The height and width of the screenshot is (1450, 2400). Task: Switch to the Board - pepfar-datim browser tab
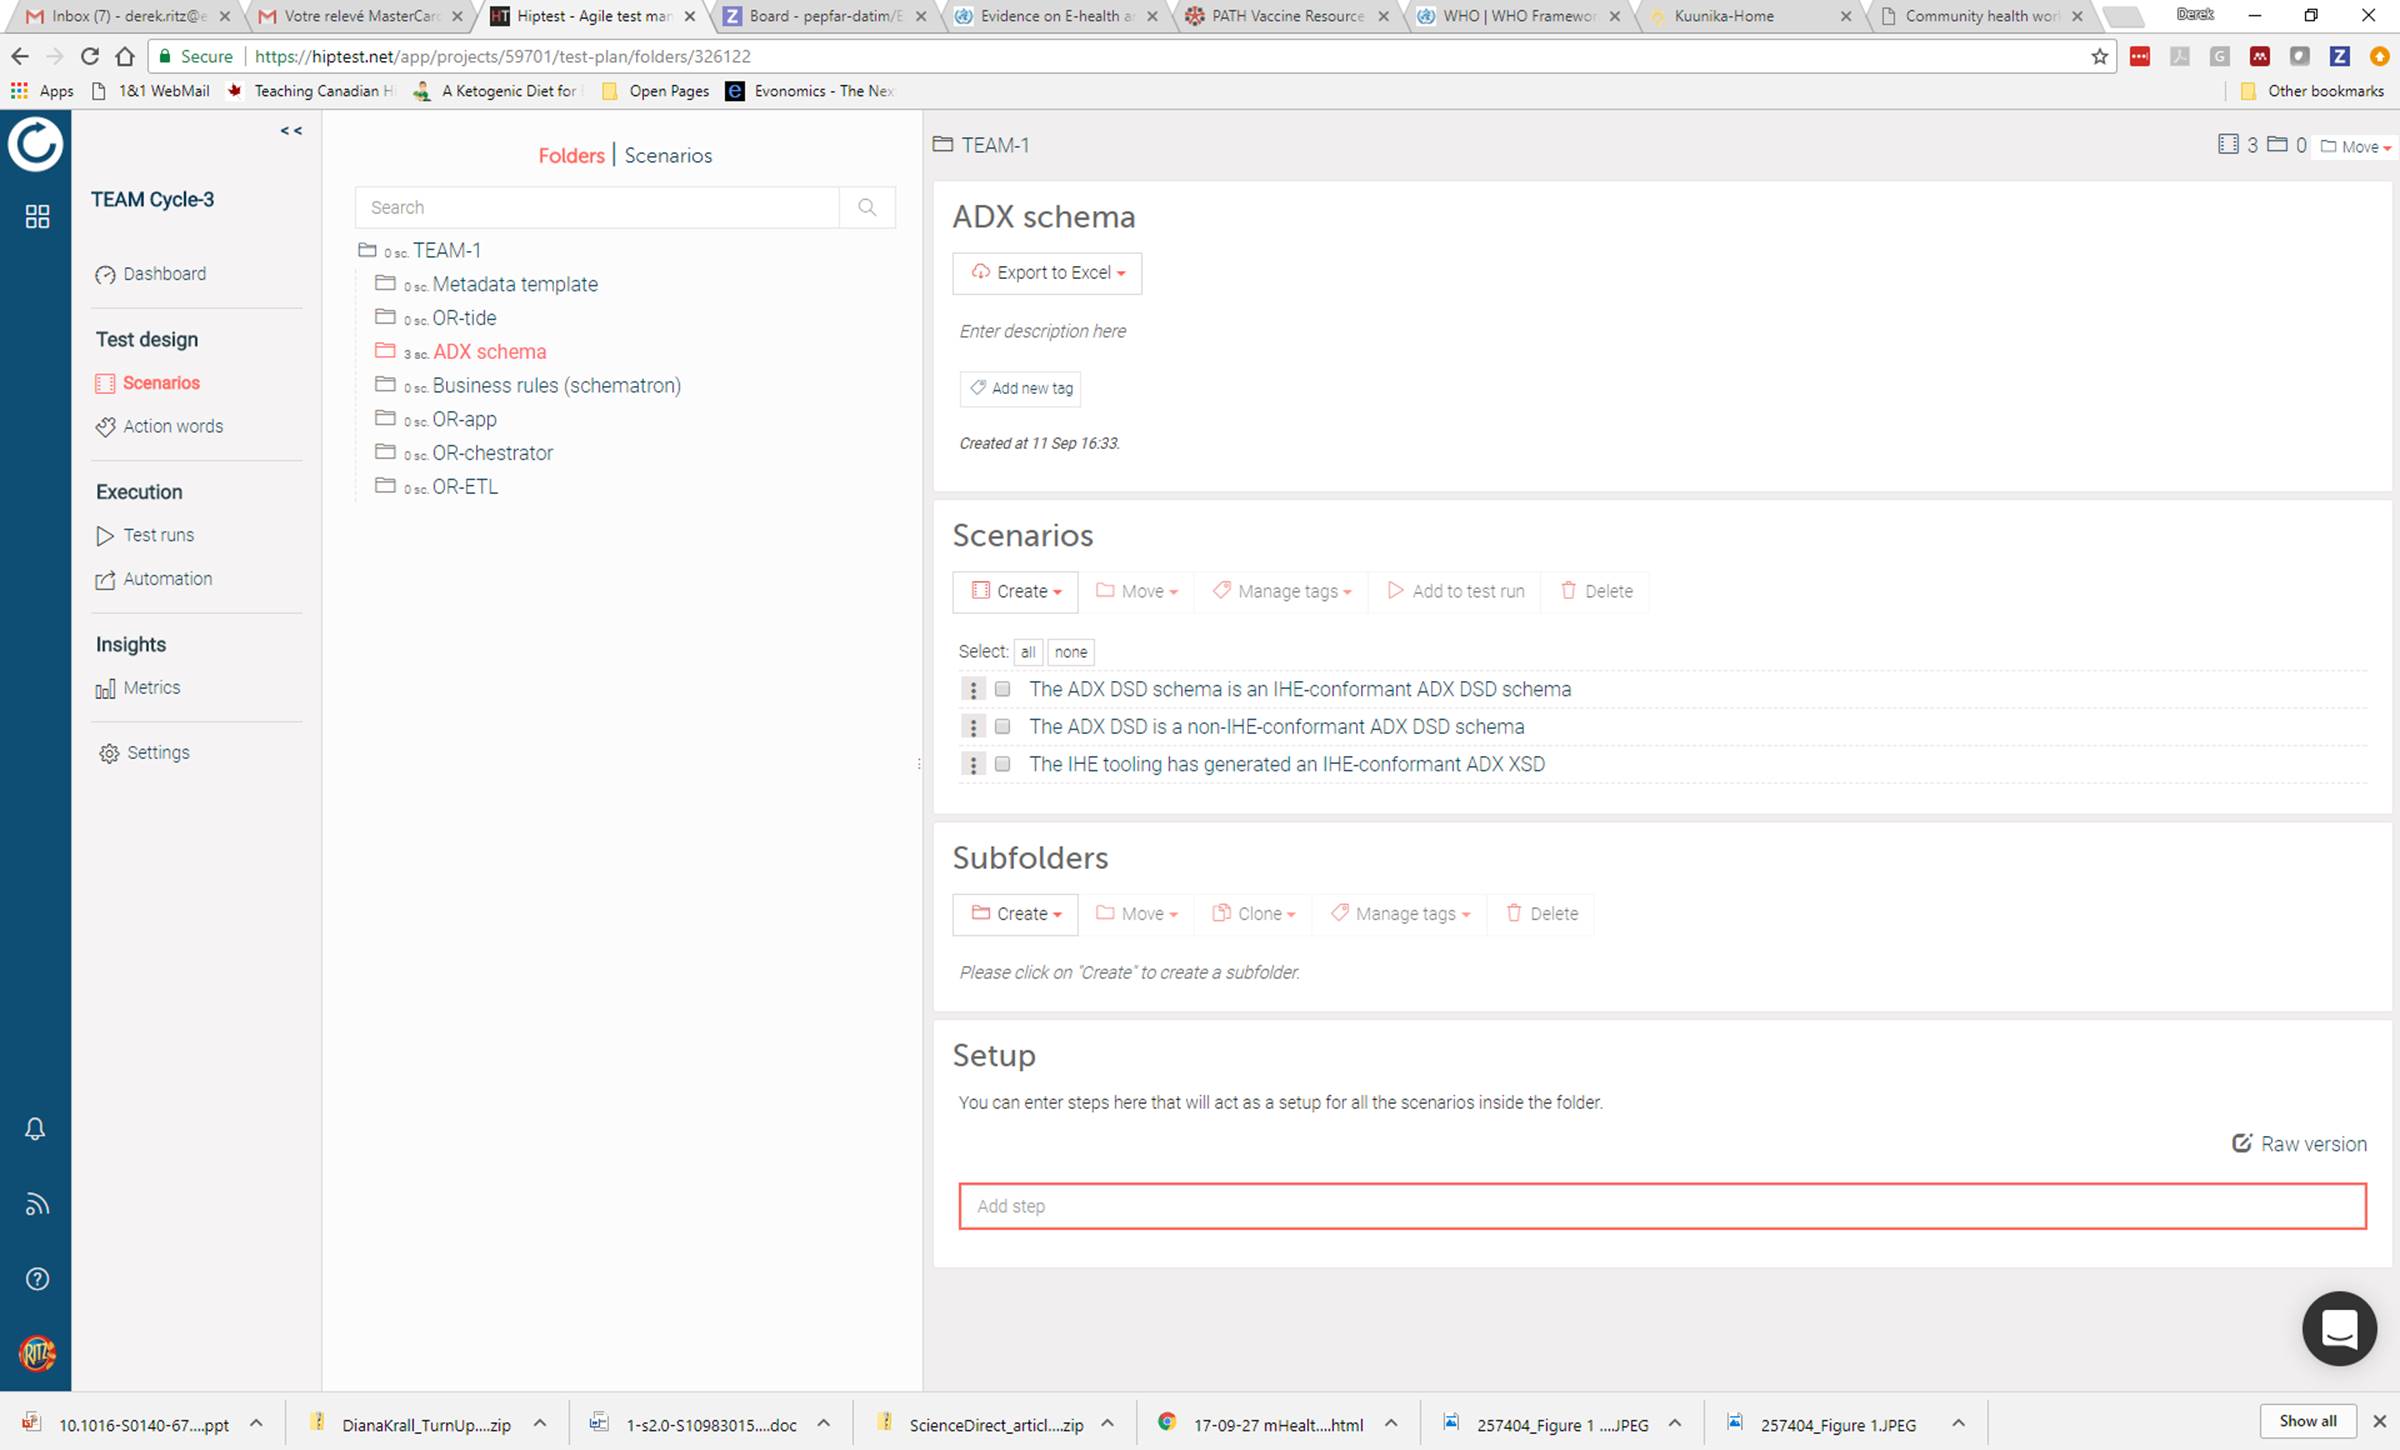[x=826, y=16]
